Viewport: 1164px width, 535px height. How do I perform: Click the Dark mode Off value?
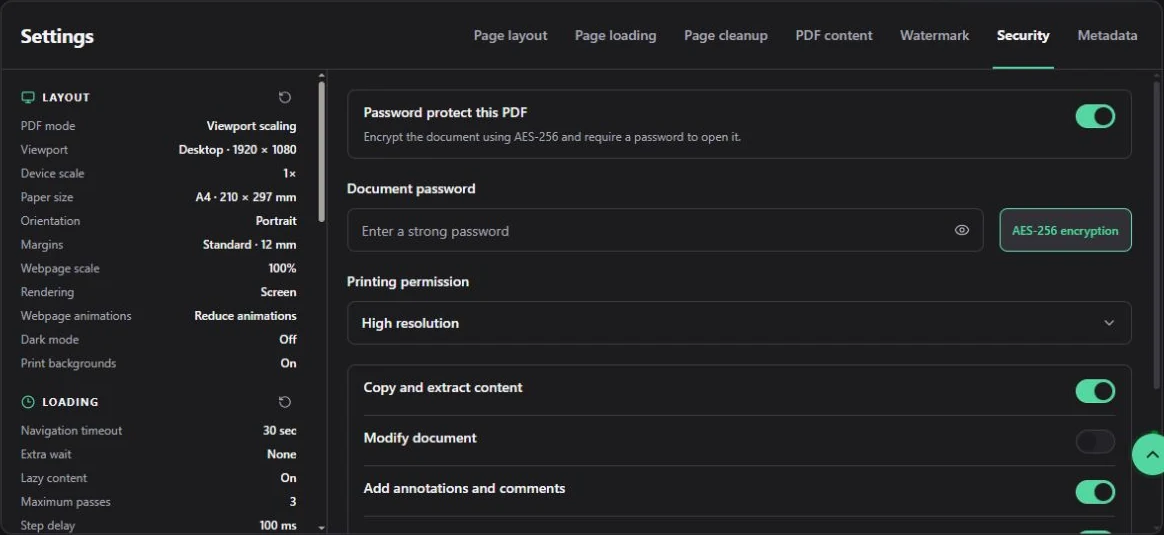(x=288, y=340)
